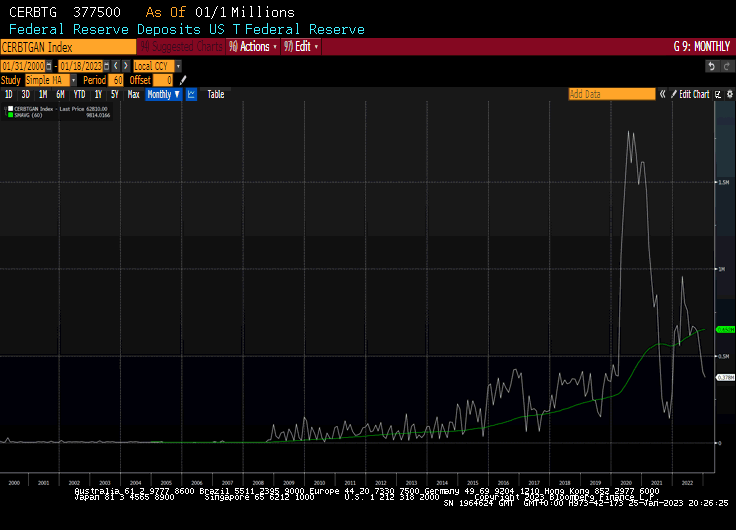Click the green SMAVG legend swatch
The width and height of the screenshot is (736, 530).
point(9,115)
